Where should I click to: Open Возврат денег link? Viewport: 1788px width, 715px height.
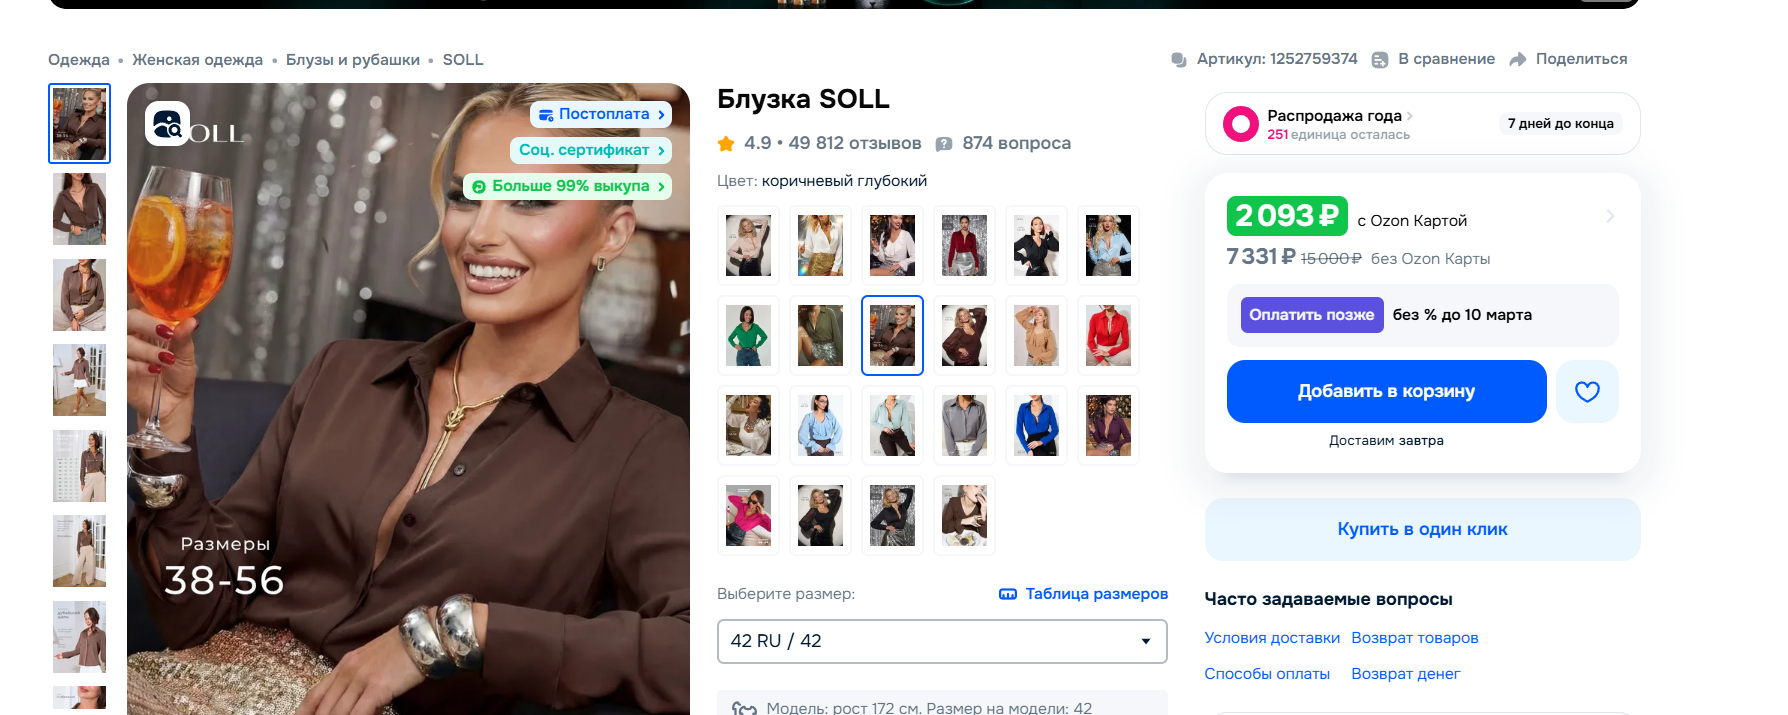pyautogui.click(x=1405, y=674)
